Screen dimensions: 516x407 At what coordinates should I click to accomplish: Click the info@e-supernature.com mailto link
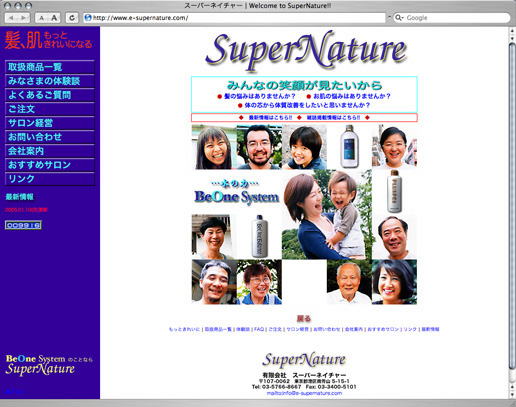[304, 393]
